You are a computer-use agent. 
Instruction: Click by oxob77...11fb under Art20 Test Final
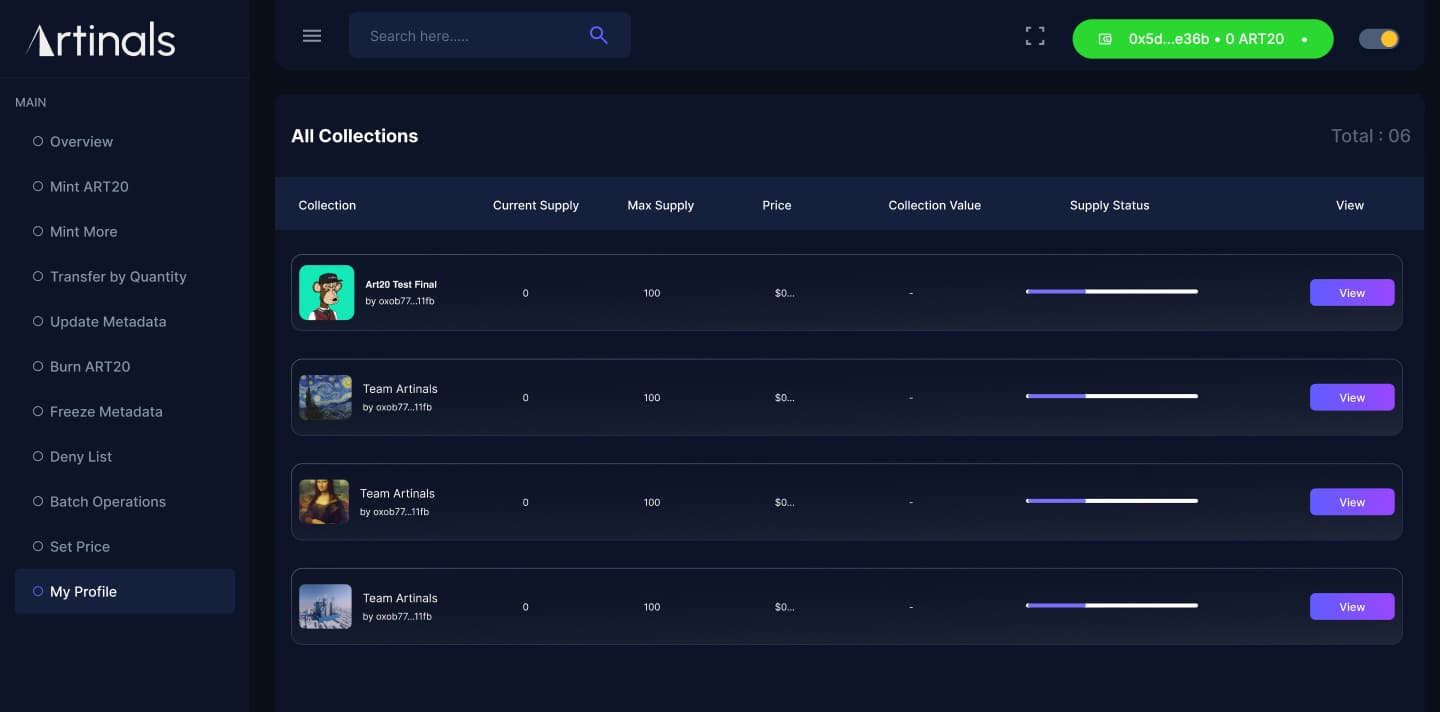point(400,301)
